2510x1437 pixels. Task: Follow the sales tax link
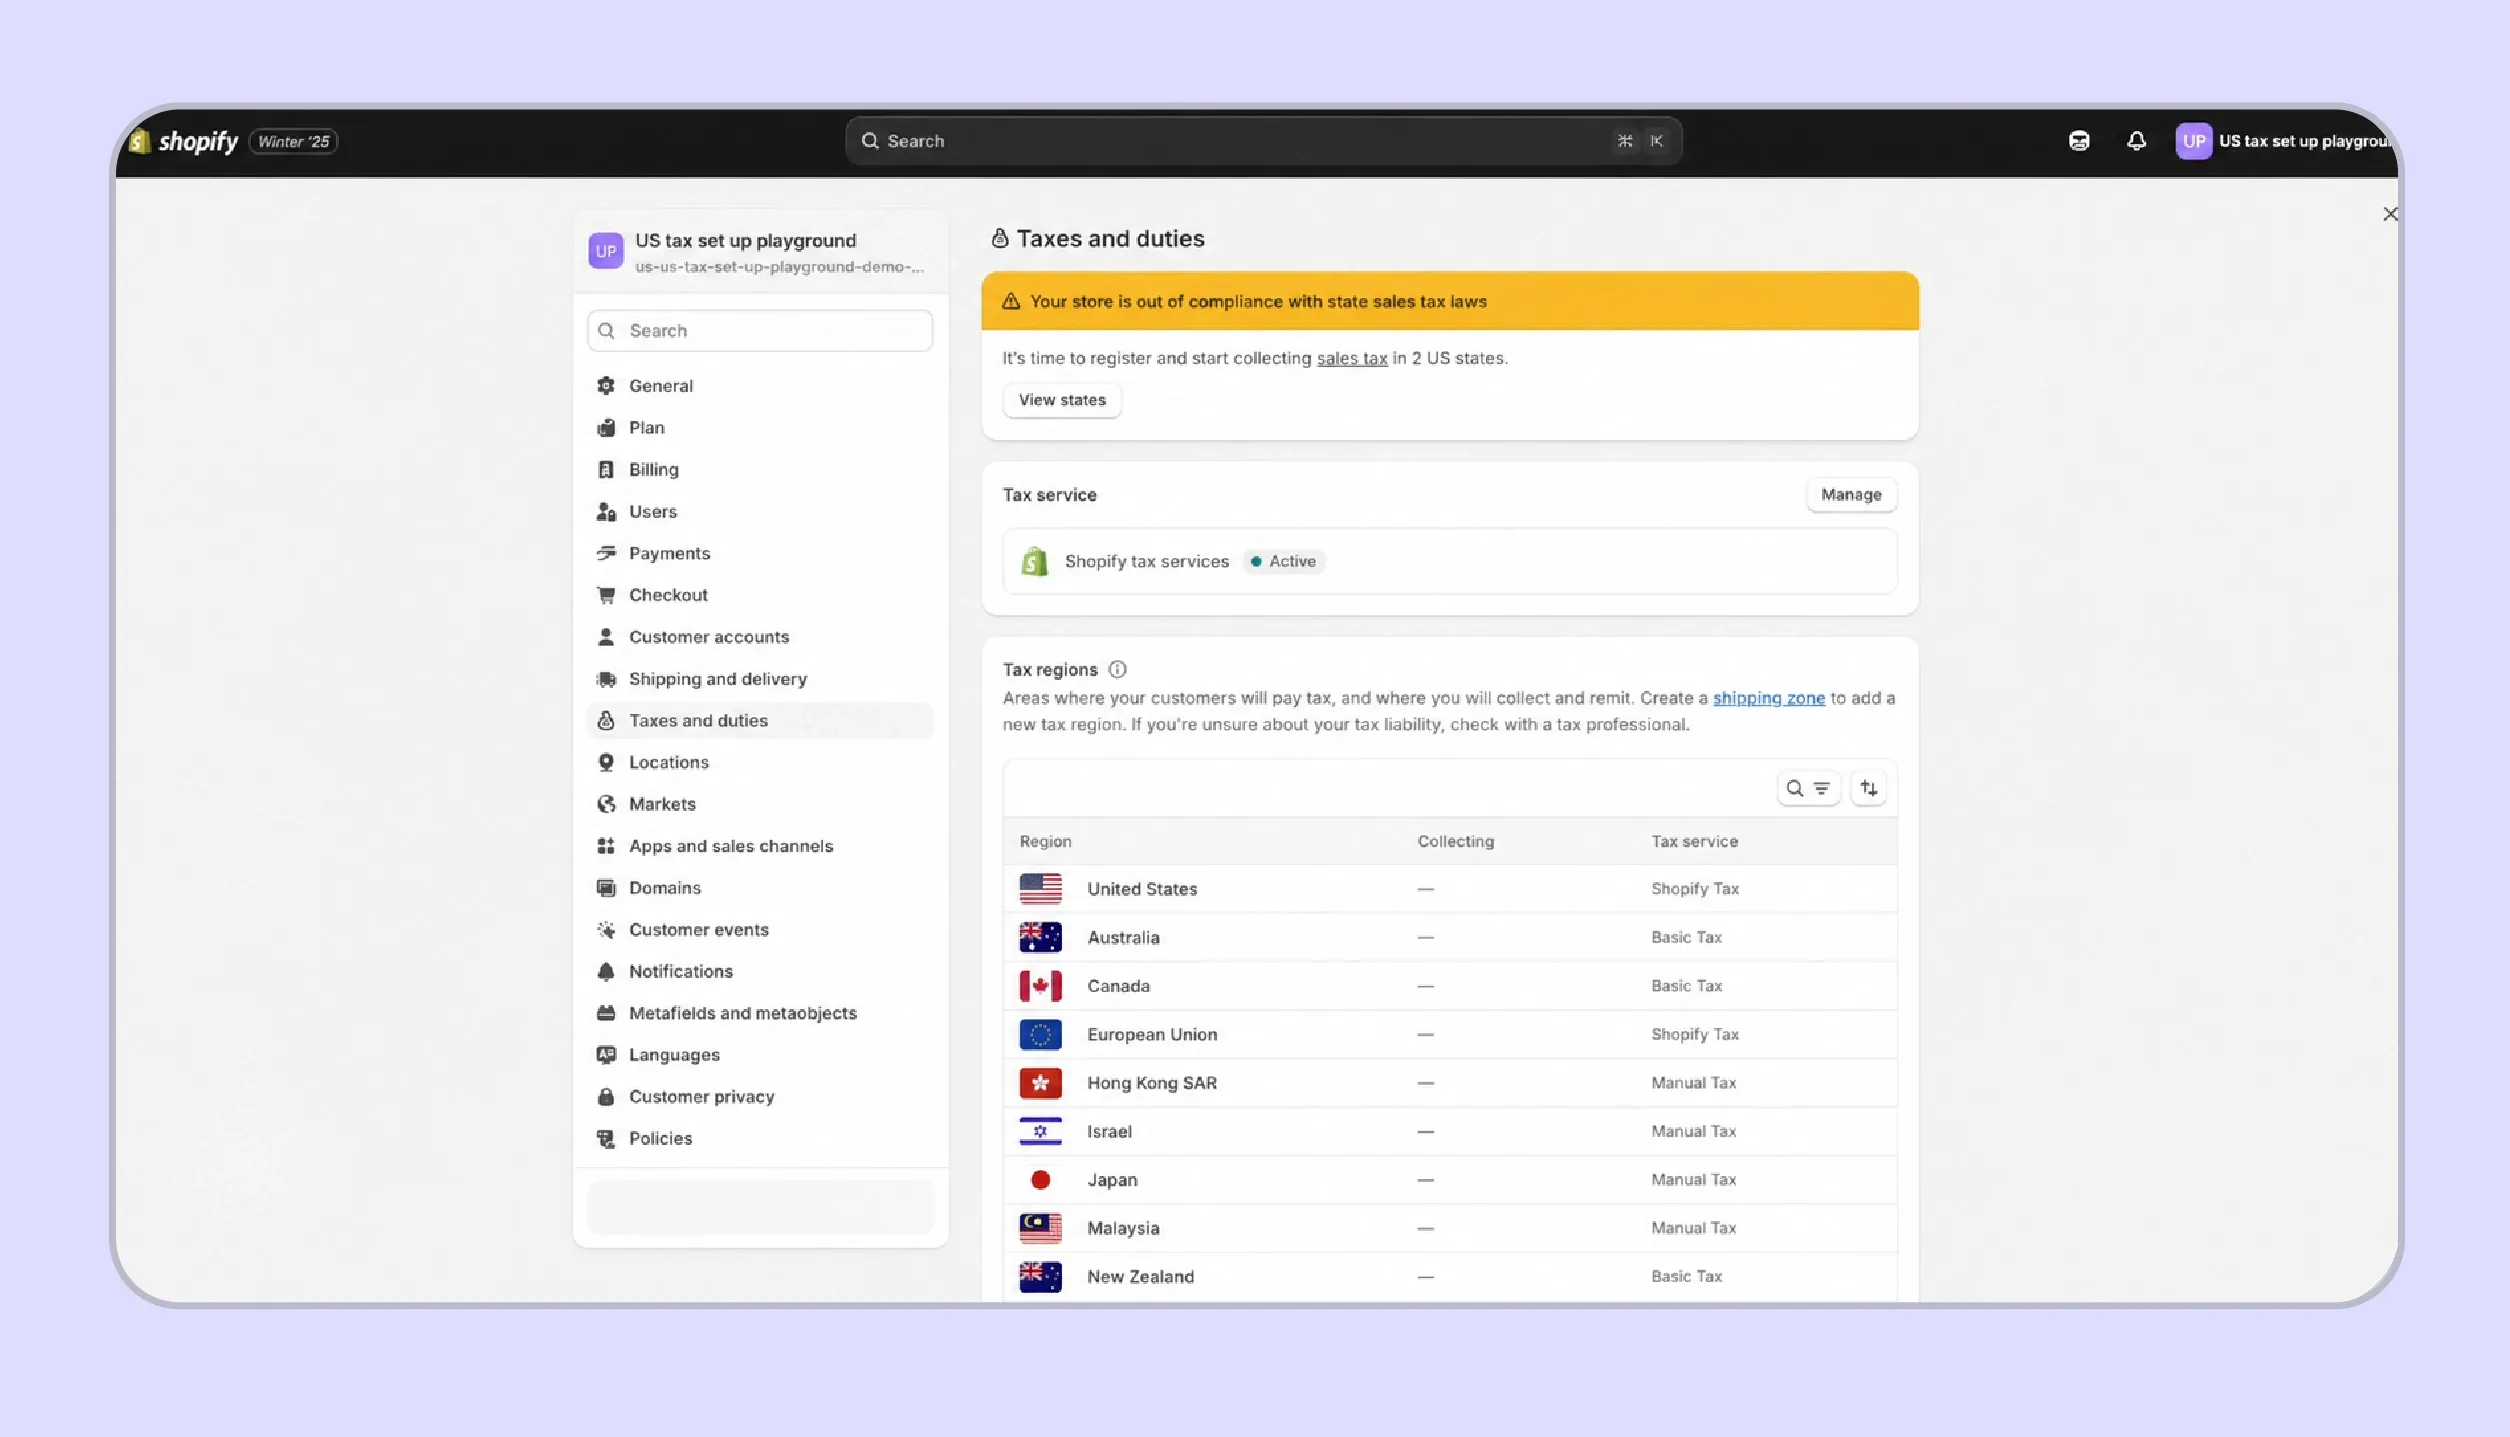(1352, 358)
